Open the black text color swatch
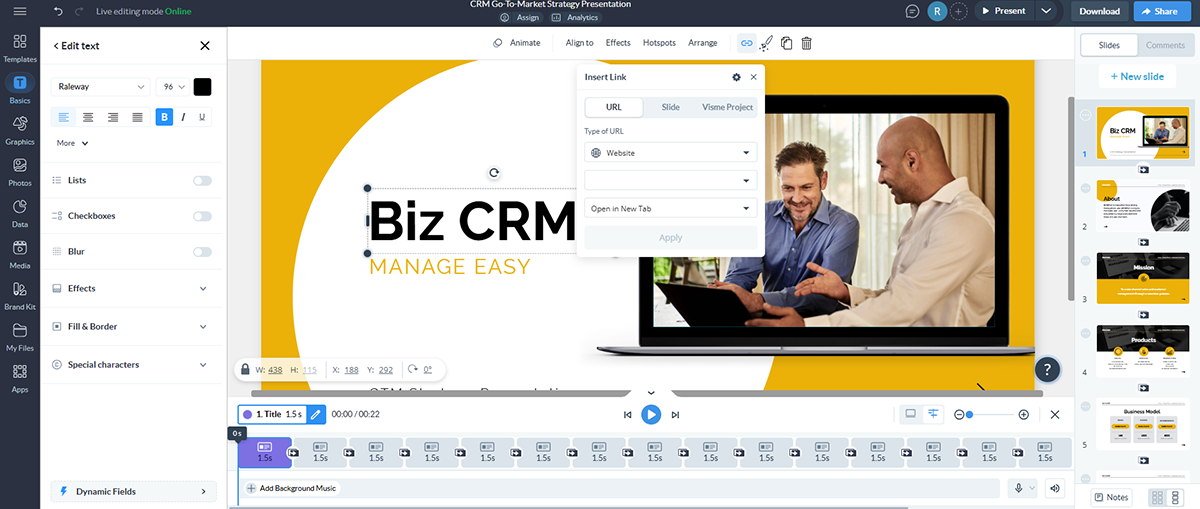This screenshot has width=1200, height=509. coord(203,87)
